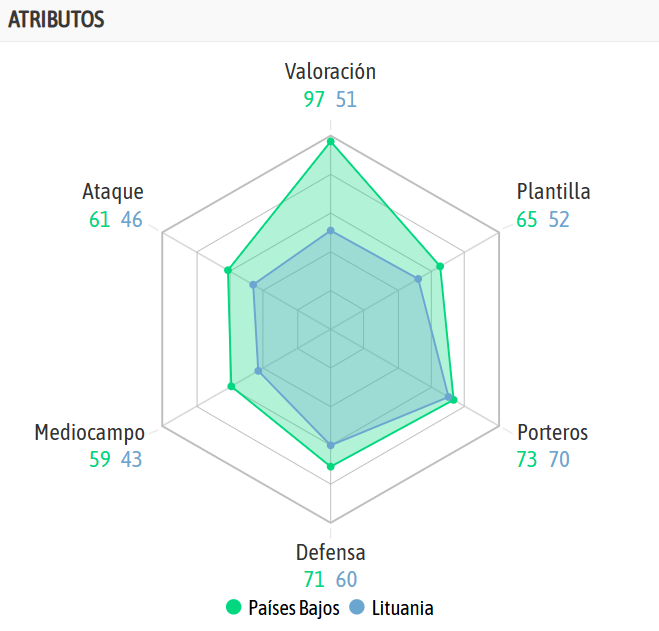The width and height of the screenshot is (659, 631).
Task: Click green Ataque data point
Action: 228,270
